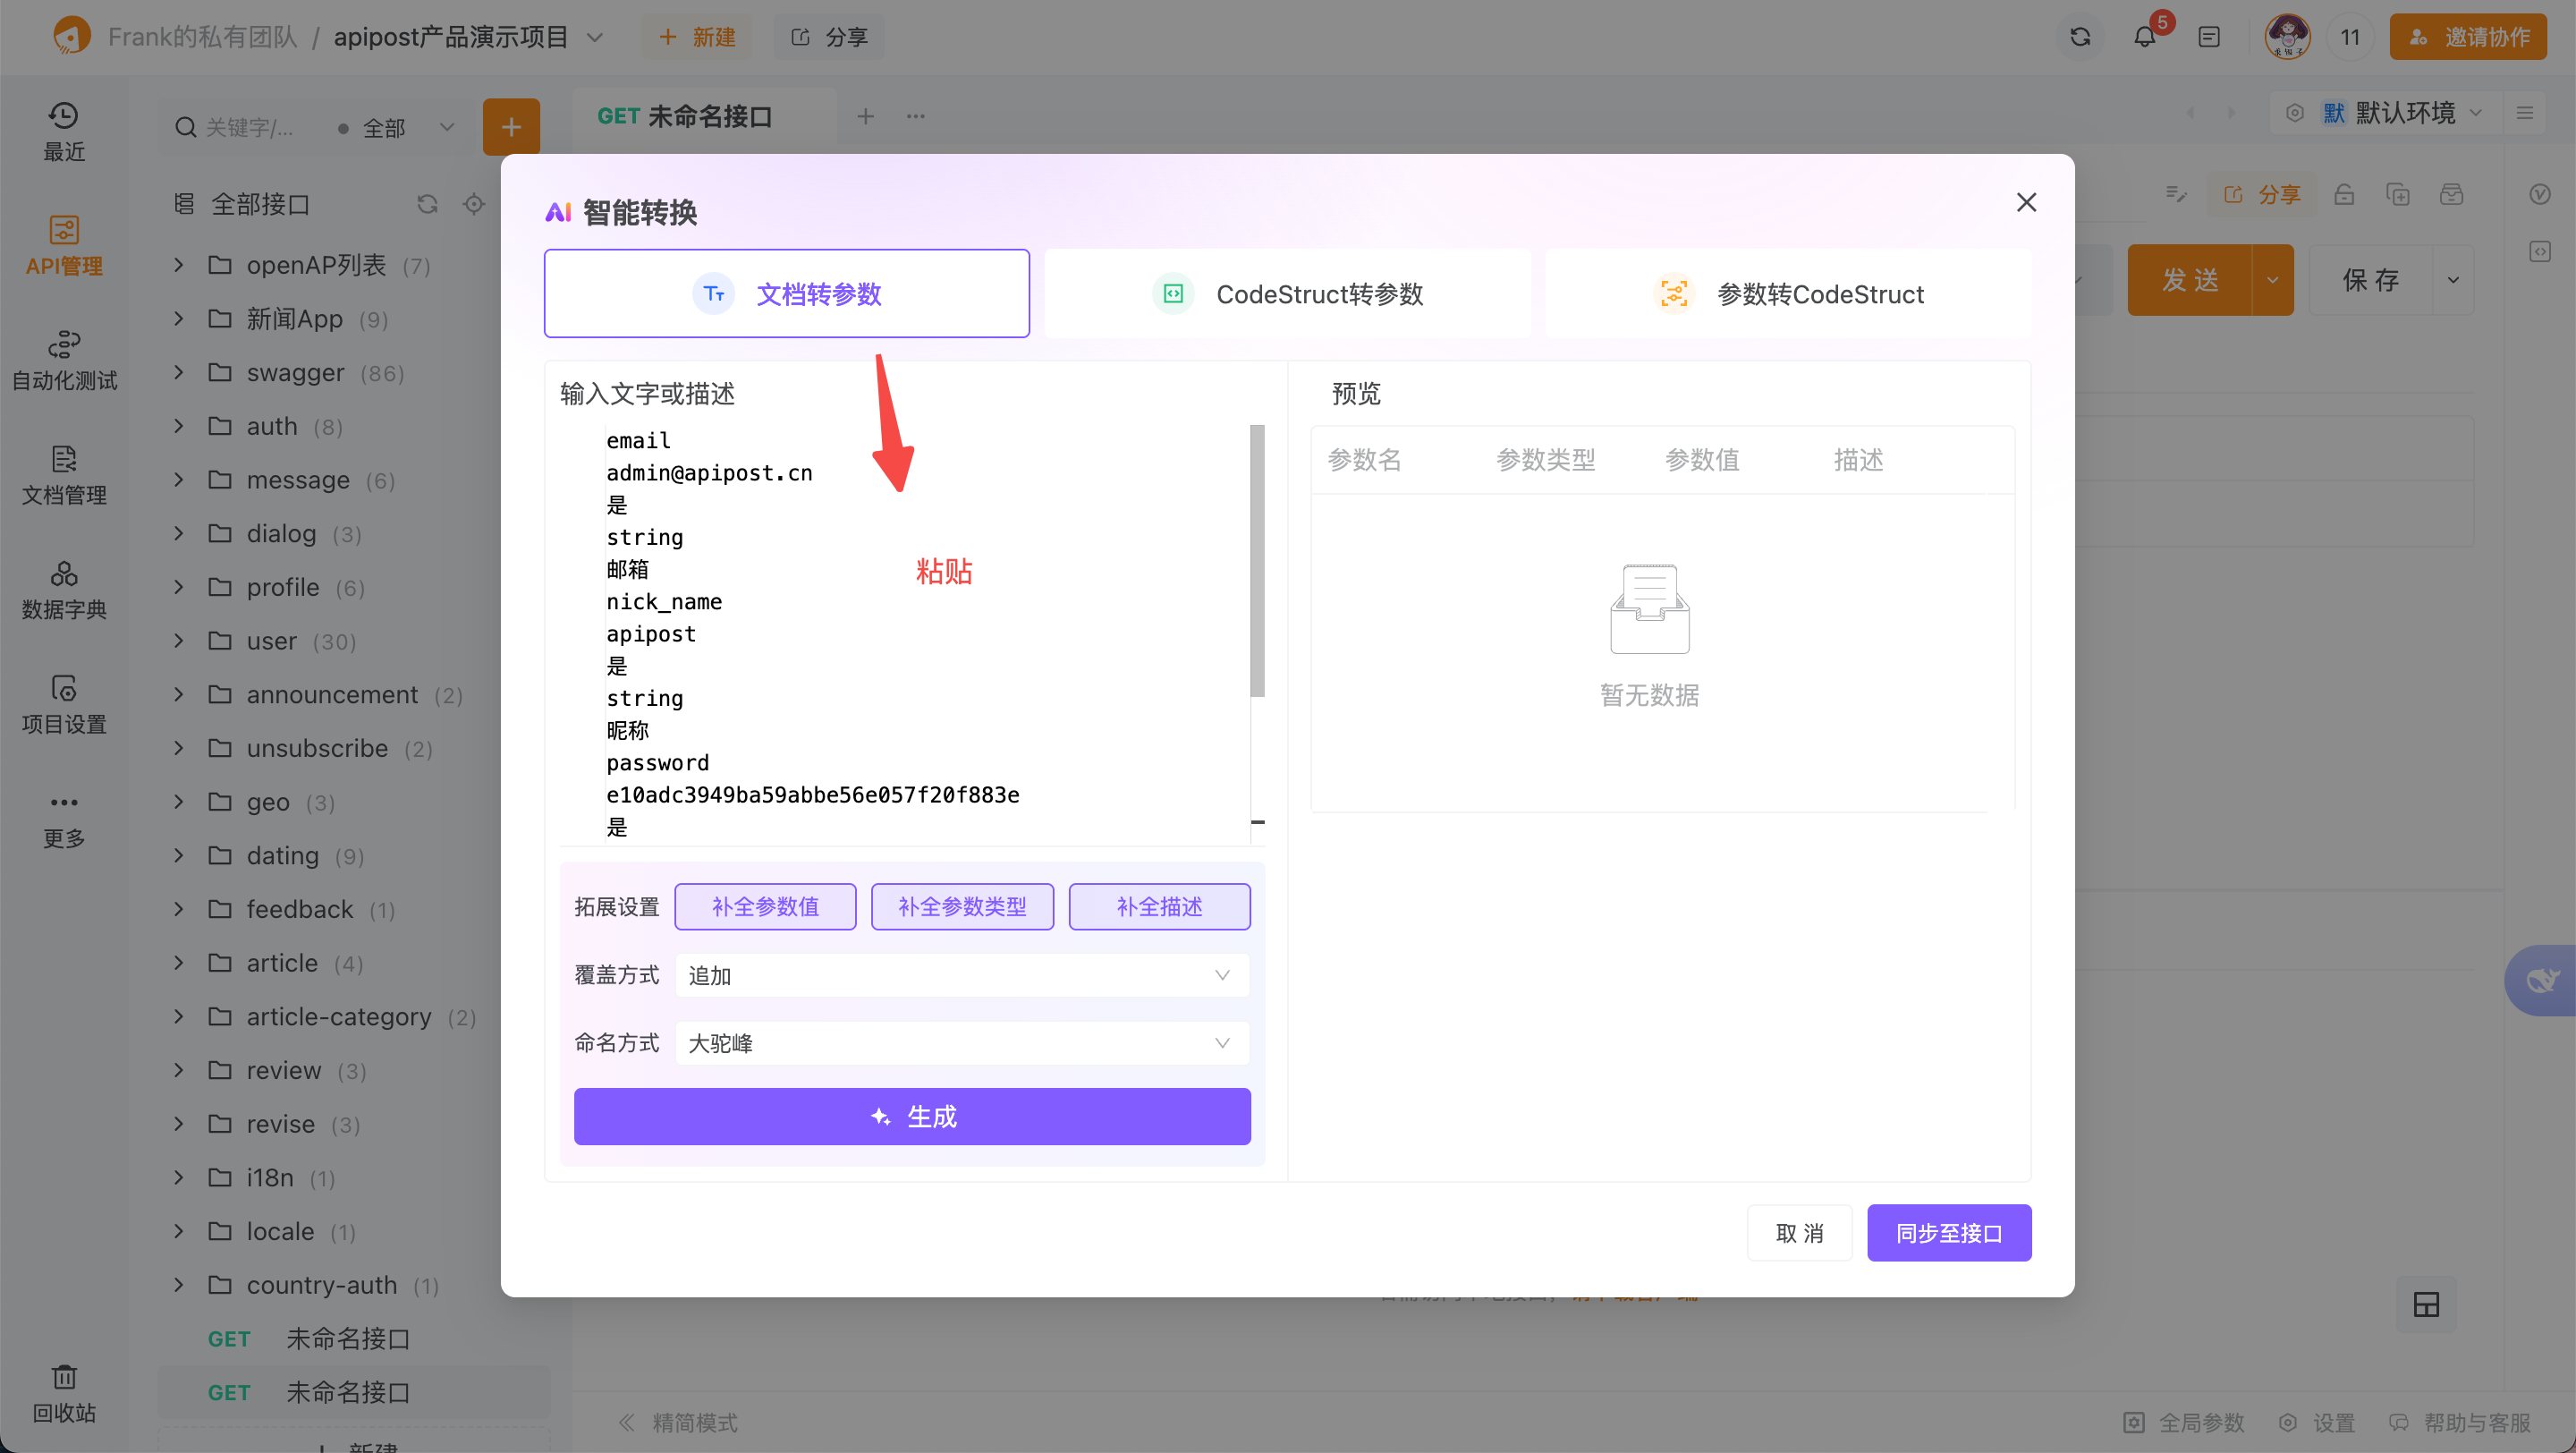Image resolution: width=2576 pixels, height=1453 pixels.
Task: Enable the 补全描述 option
Action: pyautogui.click(x=1159, y=906)
